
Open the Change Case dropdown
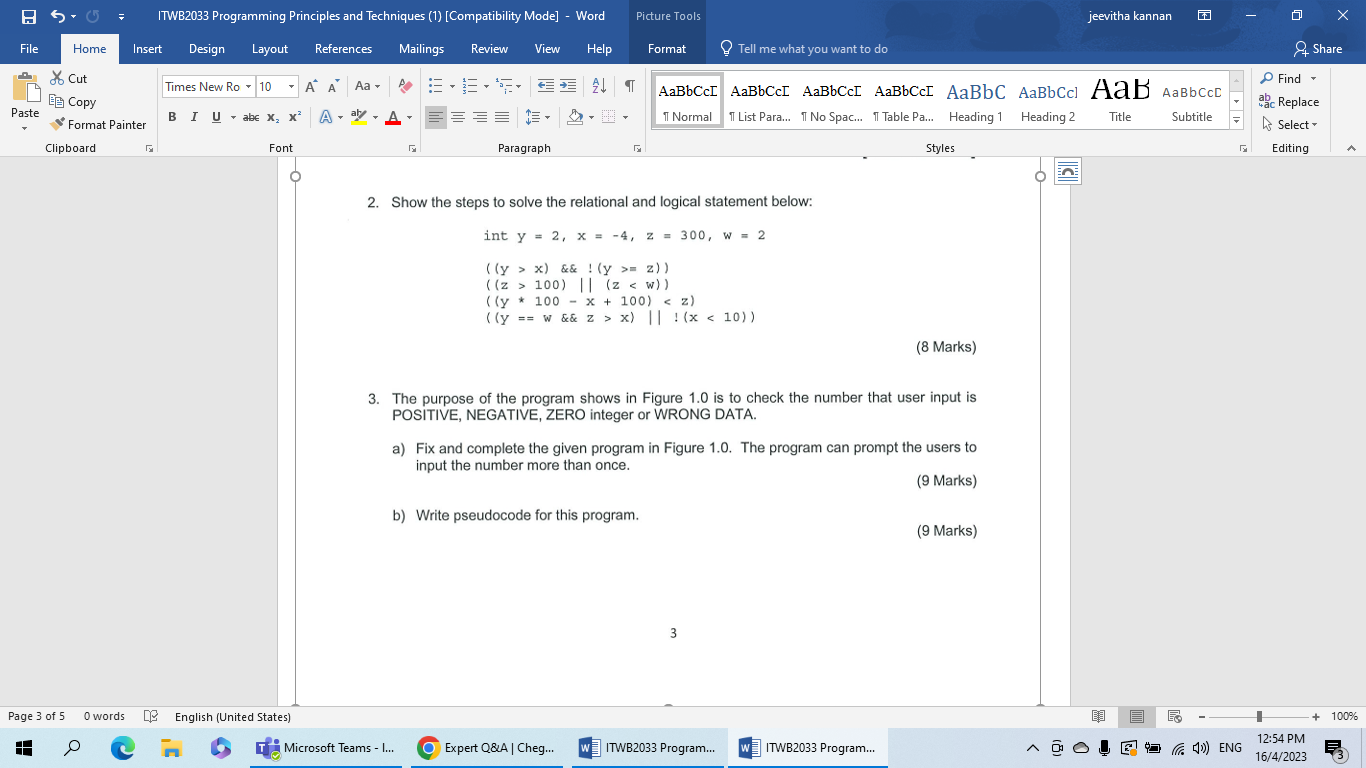point(366,86)
